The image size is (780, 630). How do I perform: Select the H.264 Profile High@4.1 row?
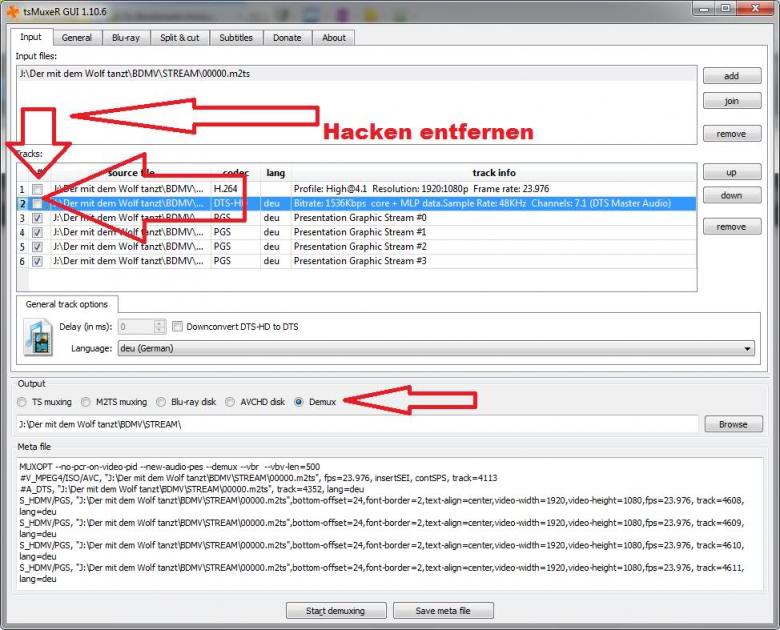(357, 189)
